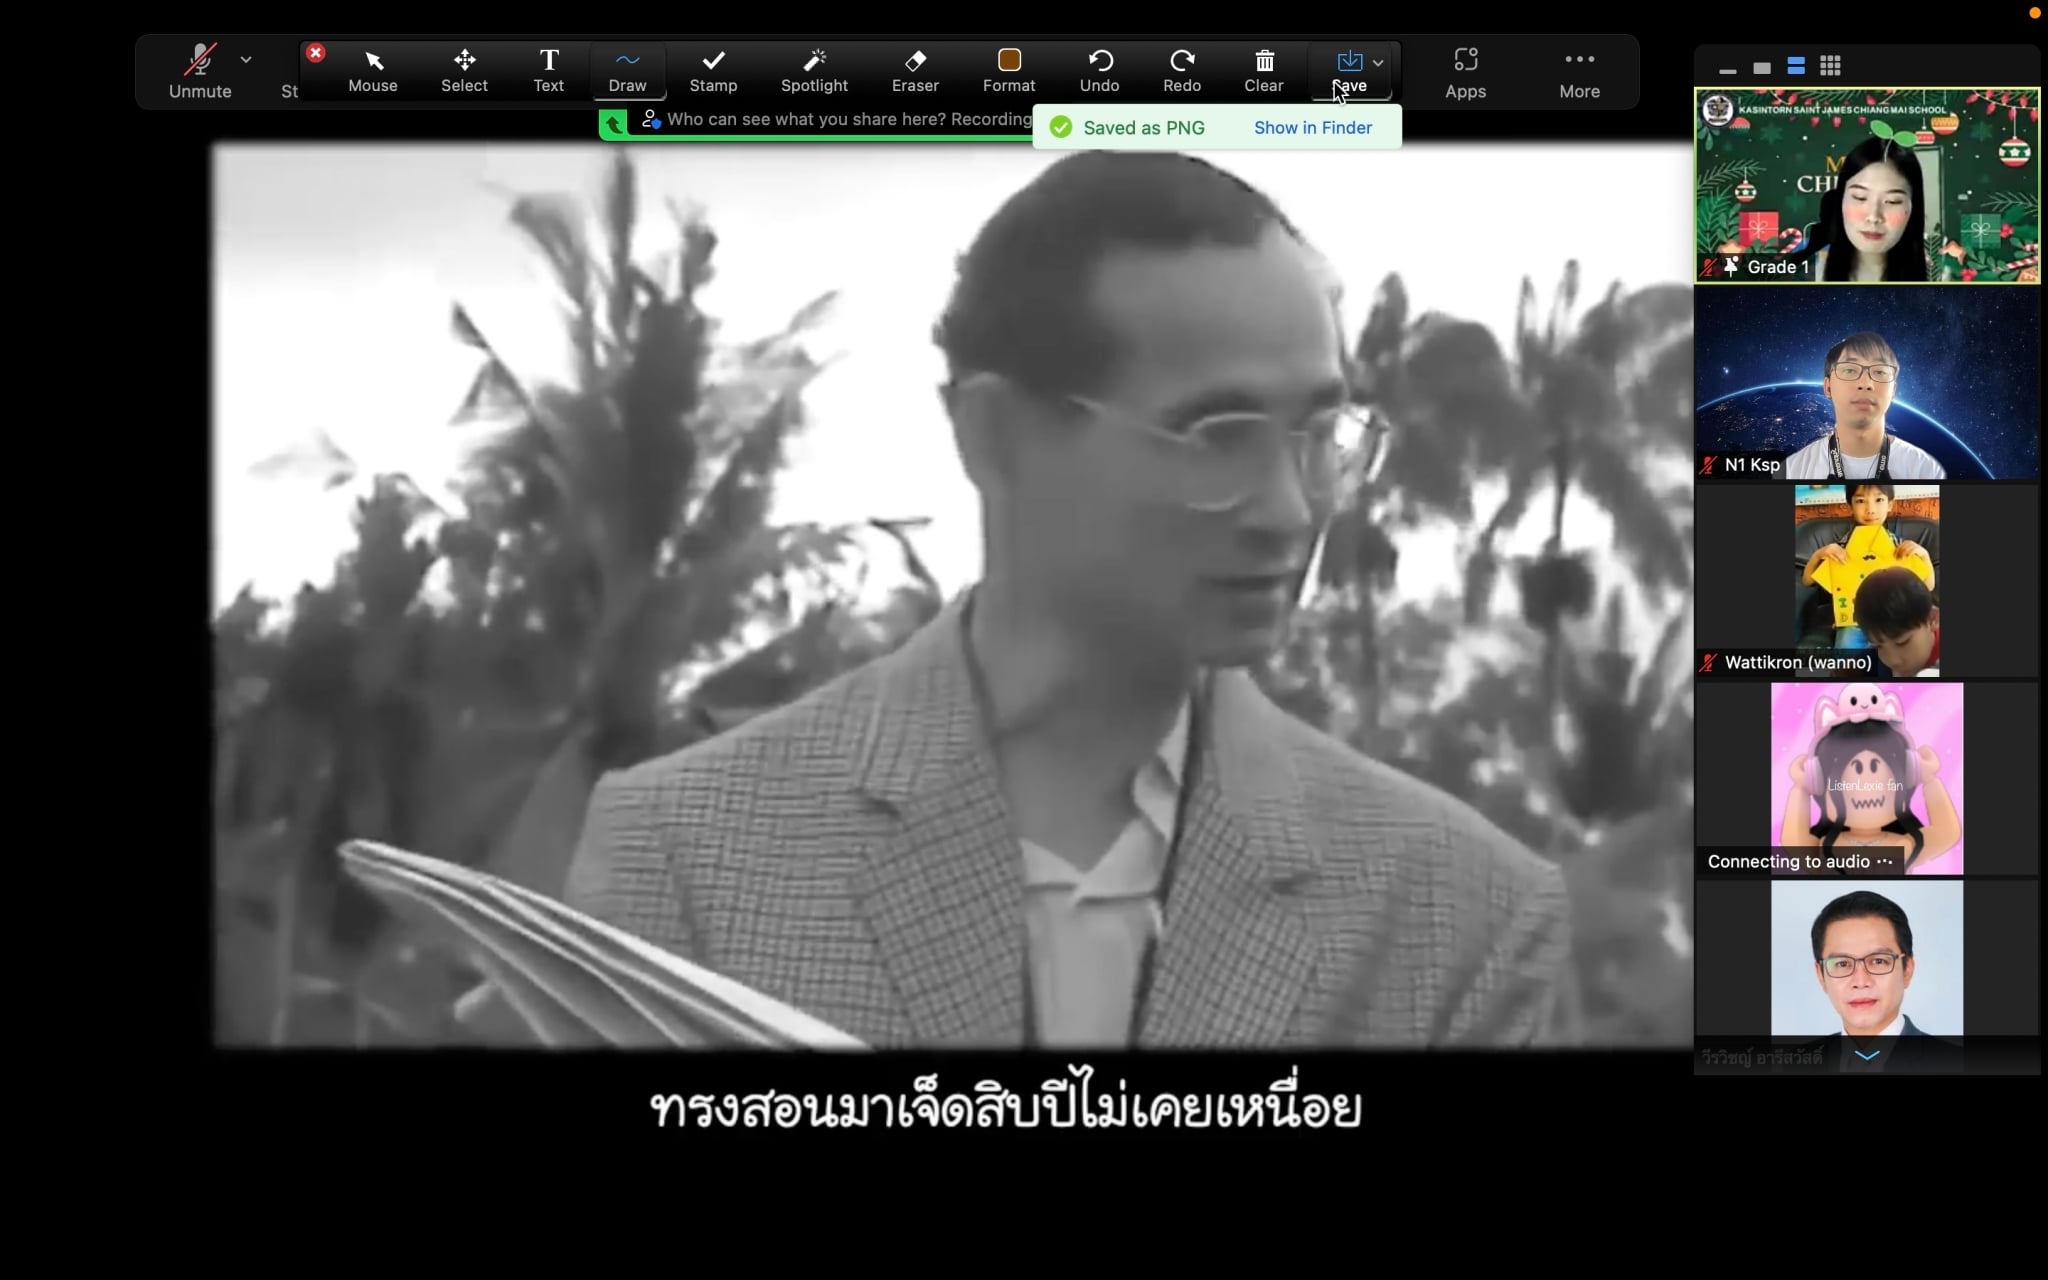The height and width of the screenshot is (1280, 2048).
Task: Open the More options menu
Action: pyautogui.click(x=1579, y=72)
